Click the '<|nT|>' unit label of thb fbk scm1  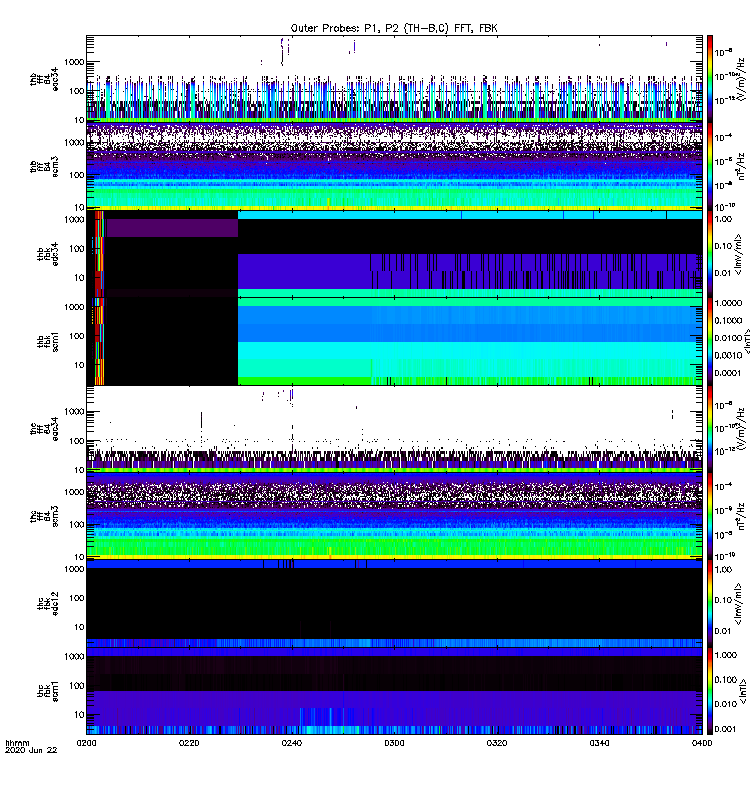tap(746, 341)
